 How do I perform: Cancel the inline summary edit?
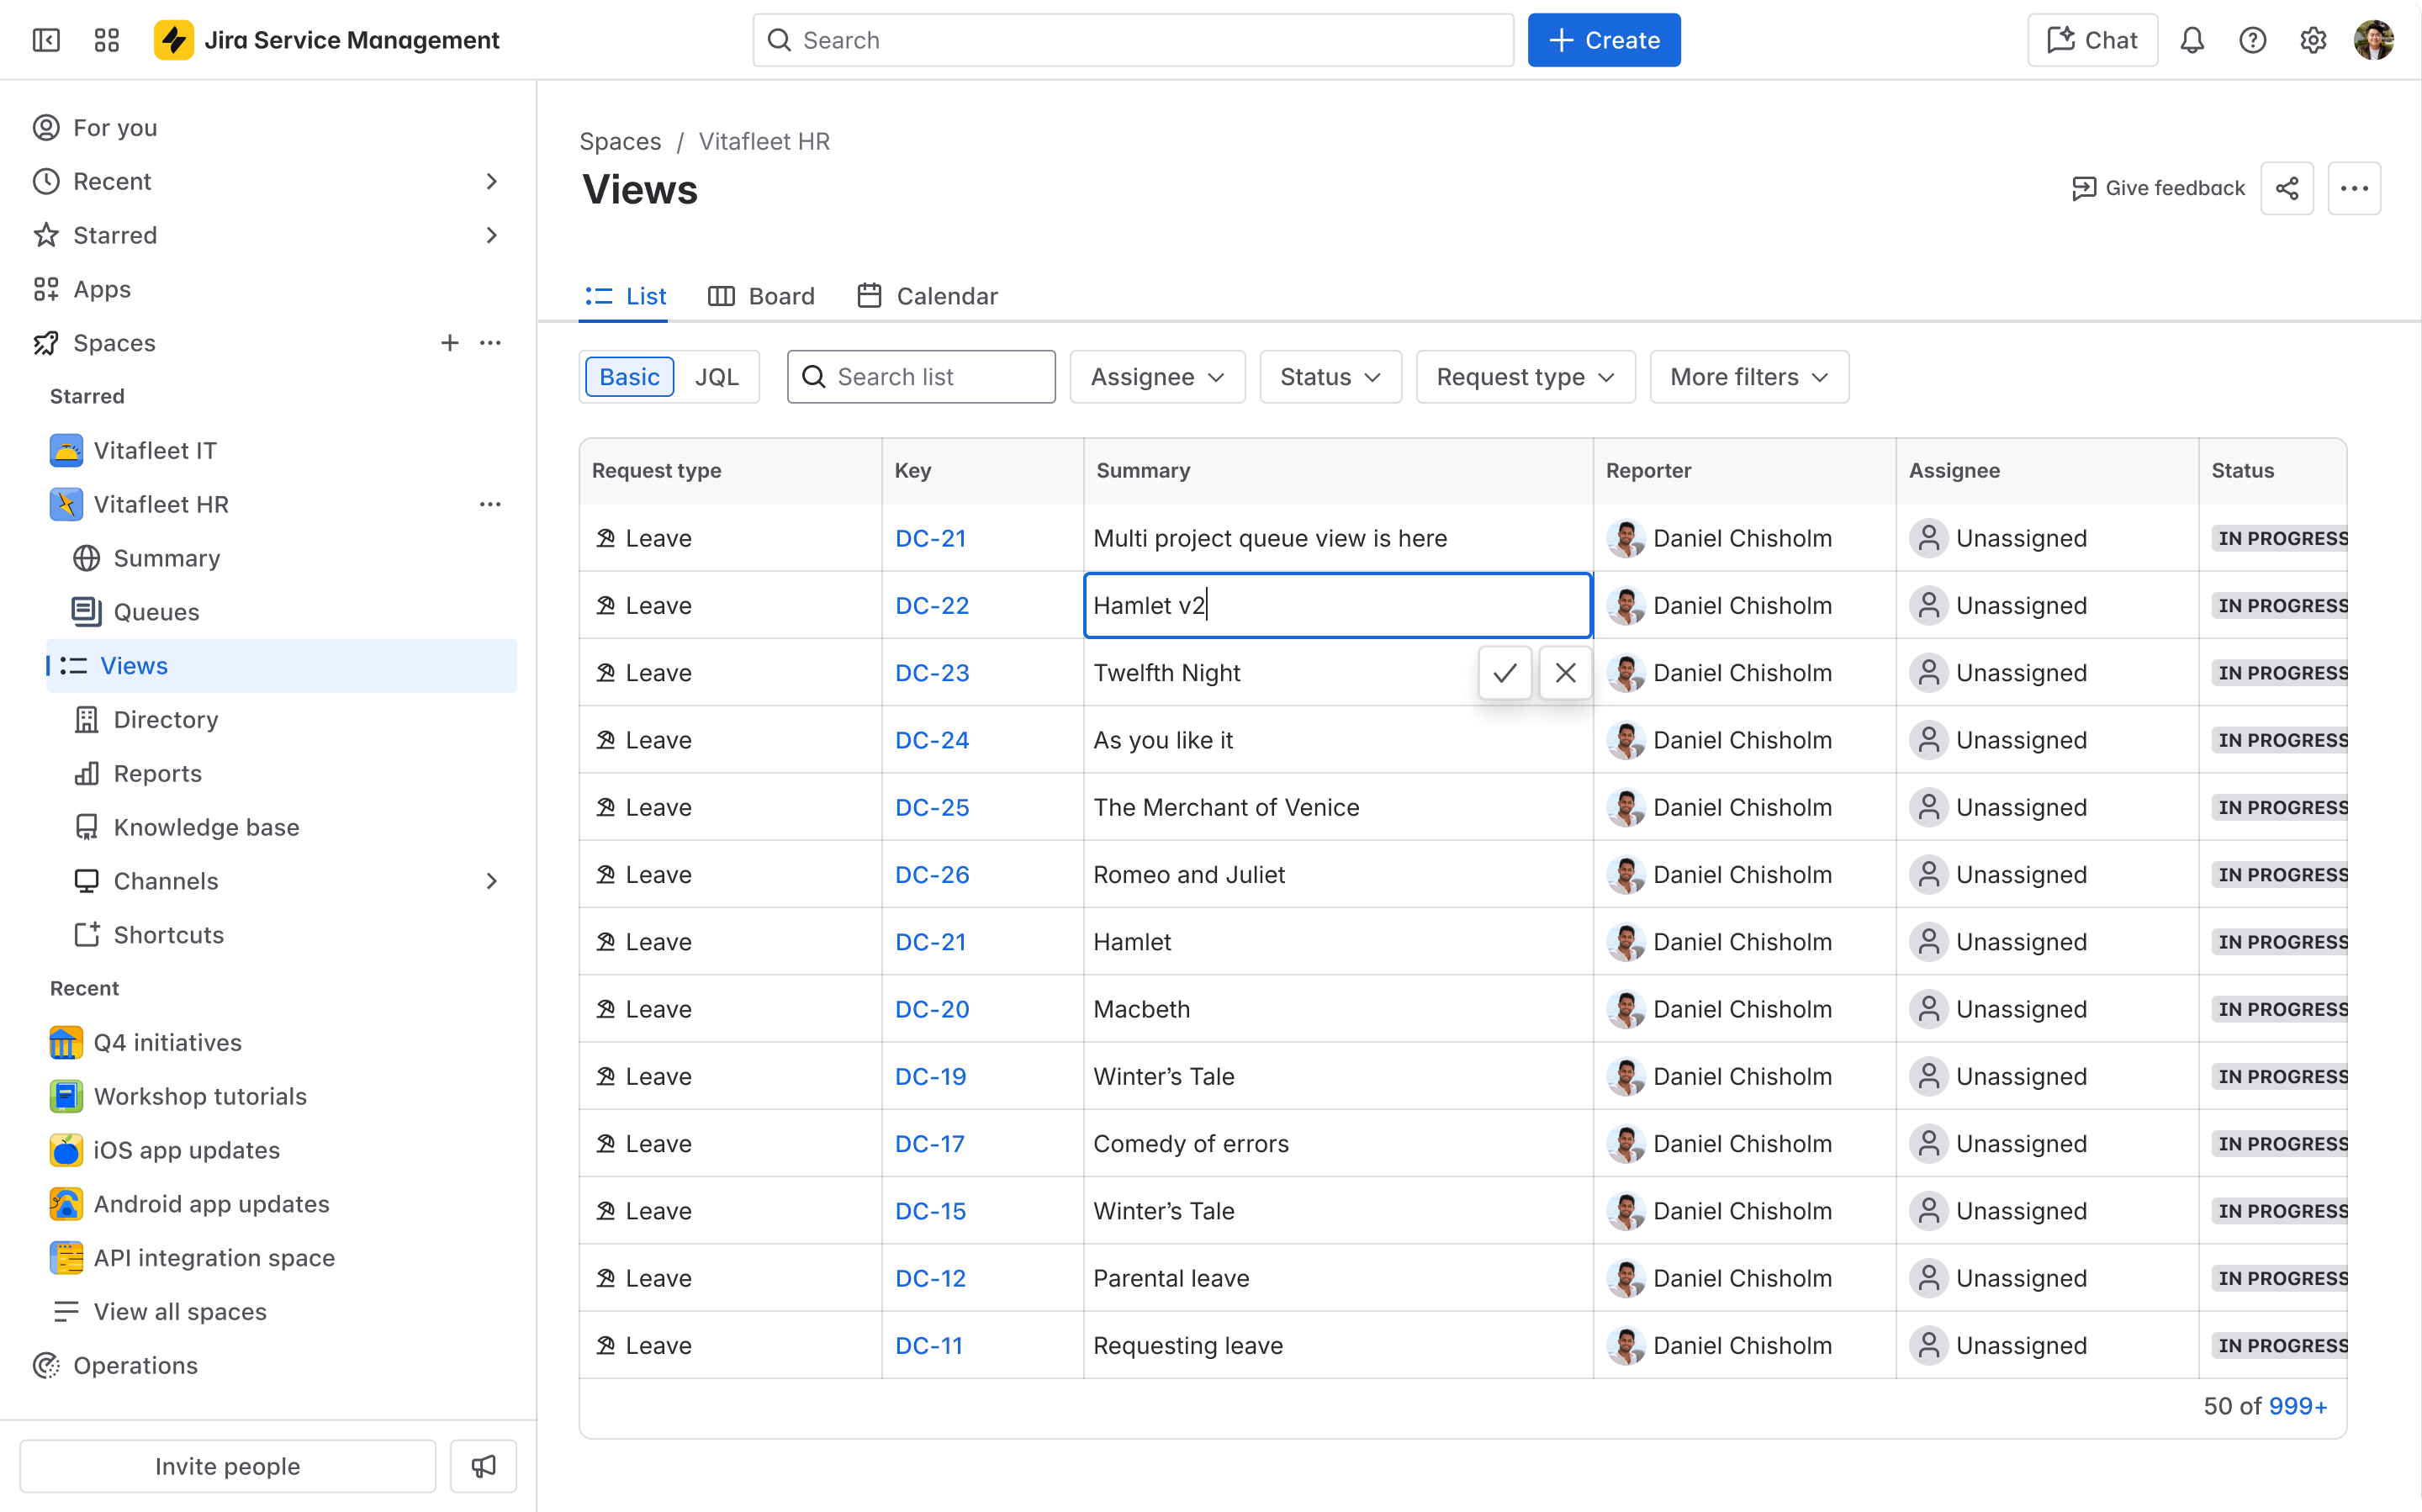(1565, 673)
